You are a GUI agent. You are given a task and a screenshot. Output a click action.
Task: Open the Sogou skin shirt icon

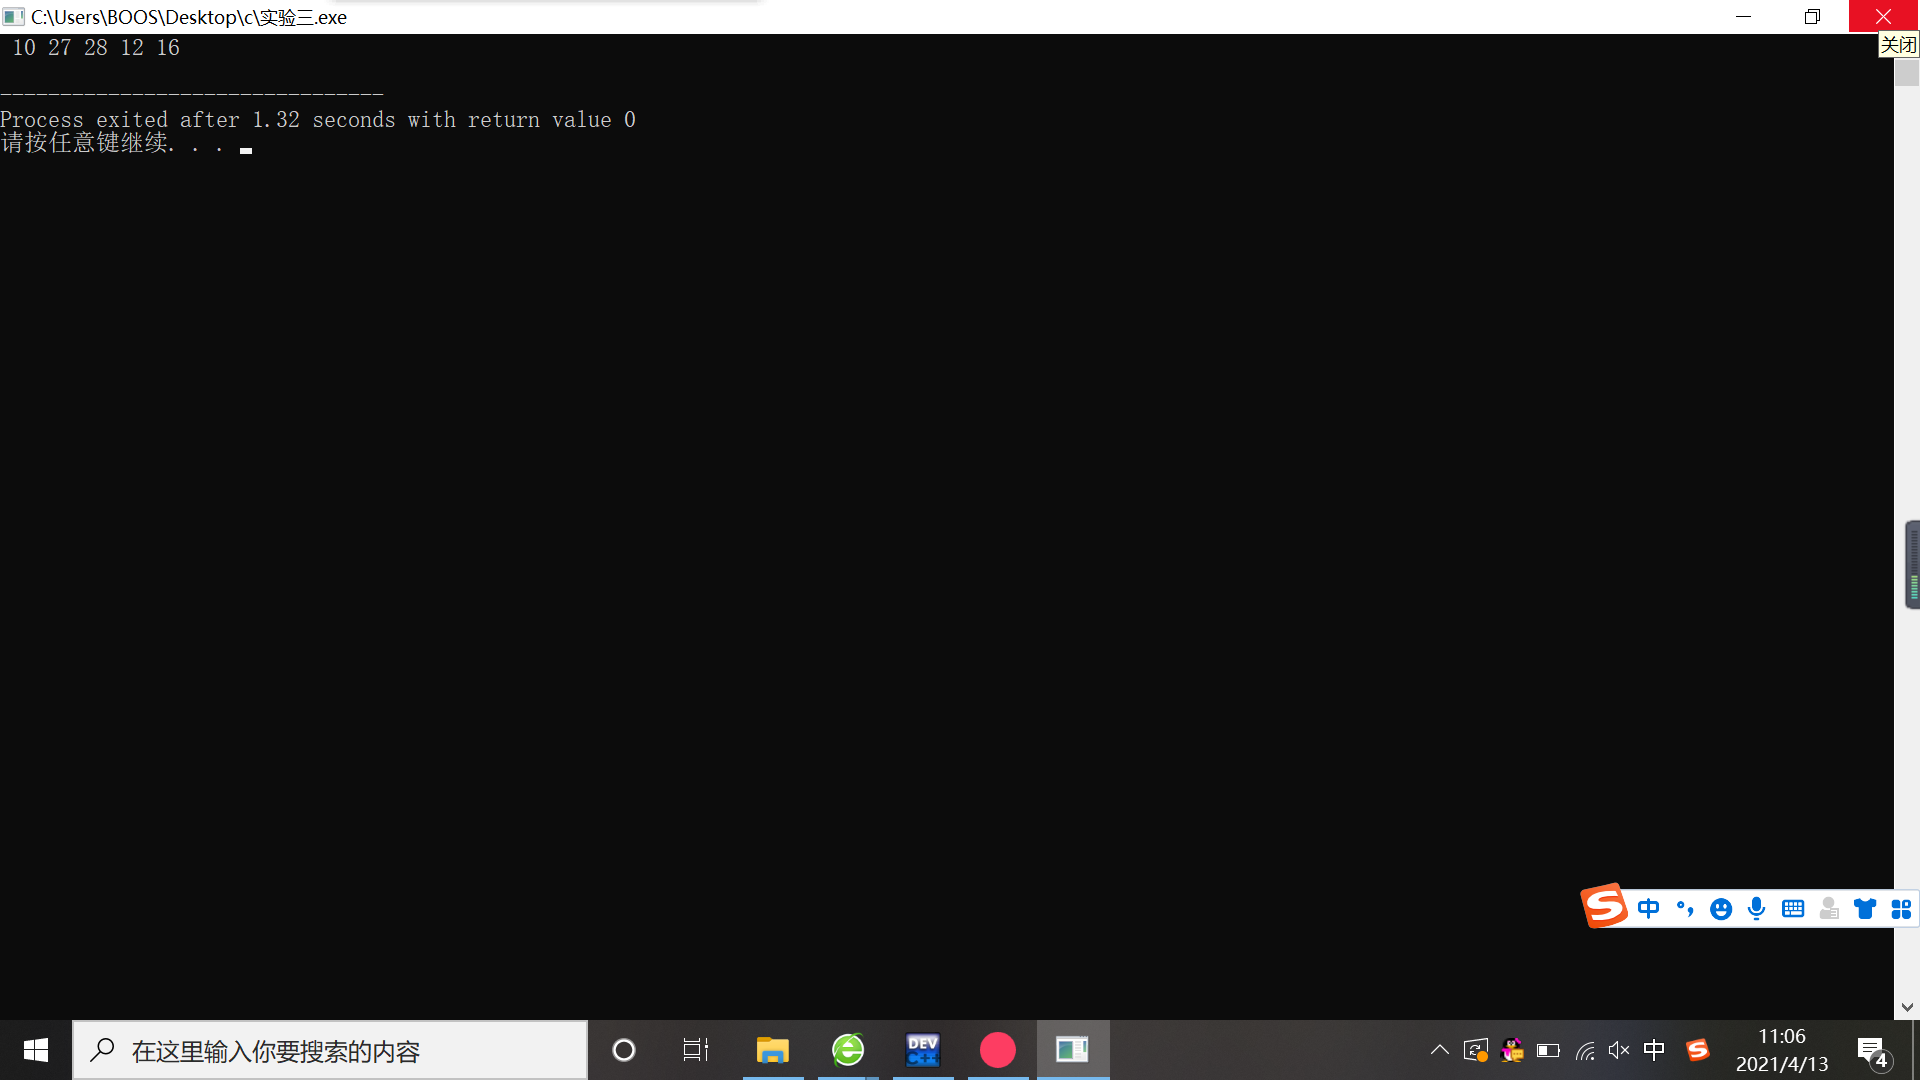point(1864,908)
